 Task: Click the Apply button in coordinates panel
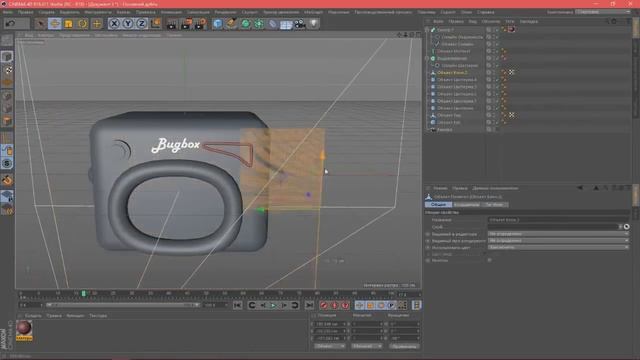[x=404, y=346]
